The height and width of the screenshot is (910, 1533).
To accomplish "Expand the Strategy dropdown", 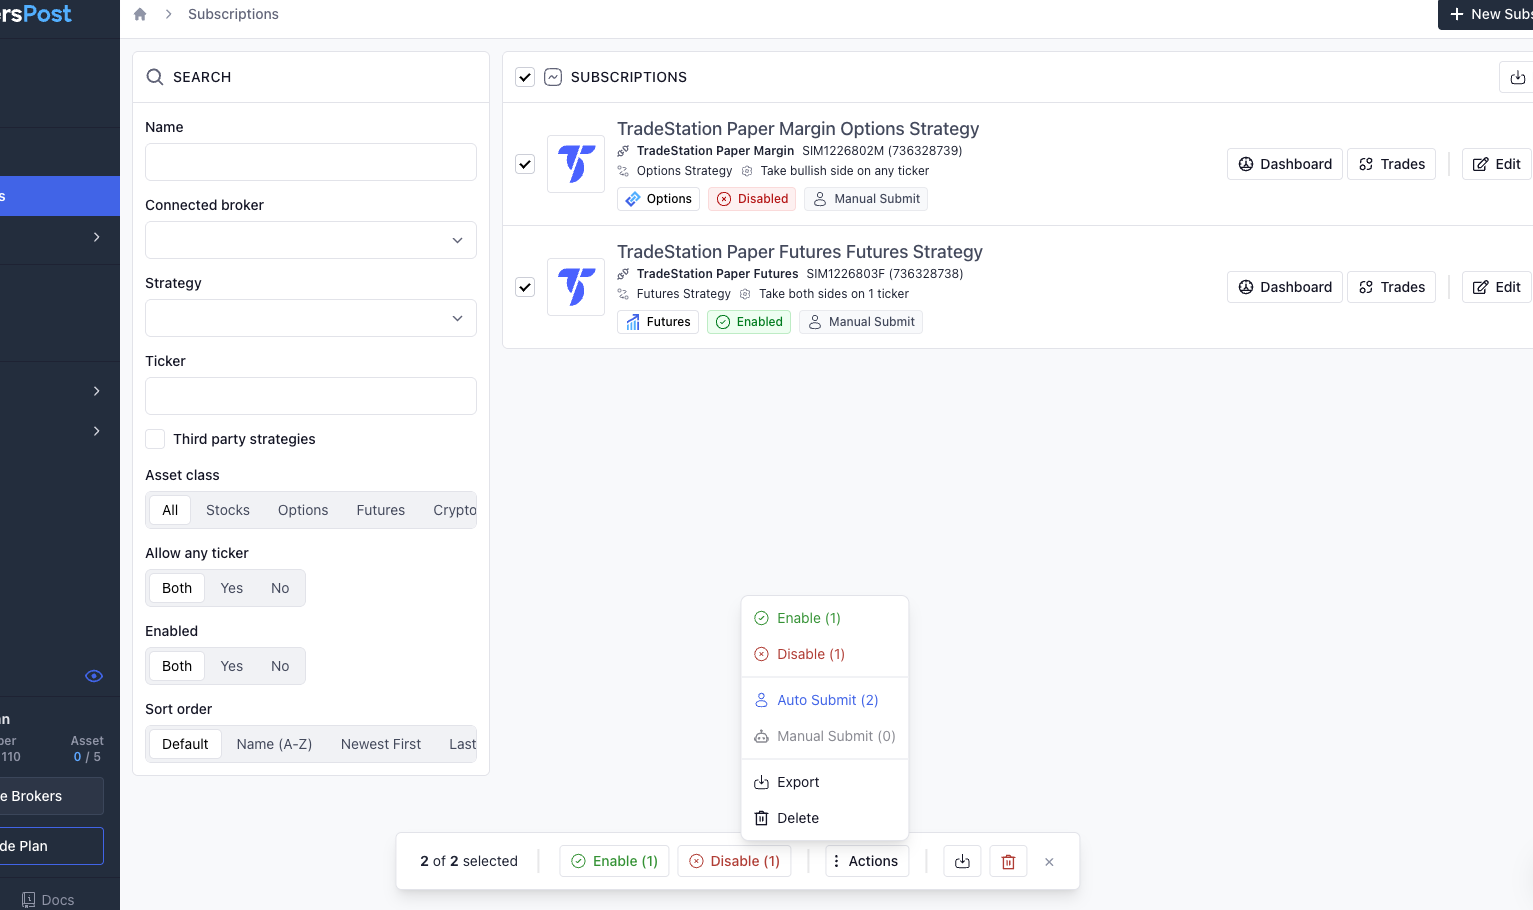I will [310, 318].
